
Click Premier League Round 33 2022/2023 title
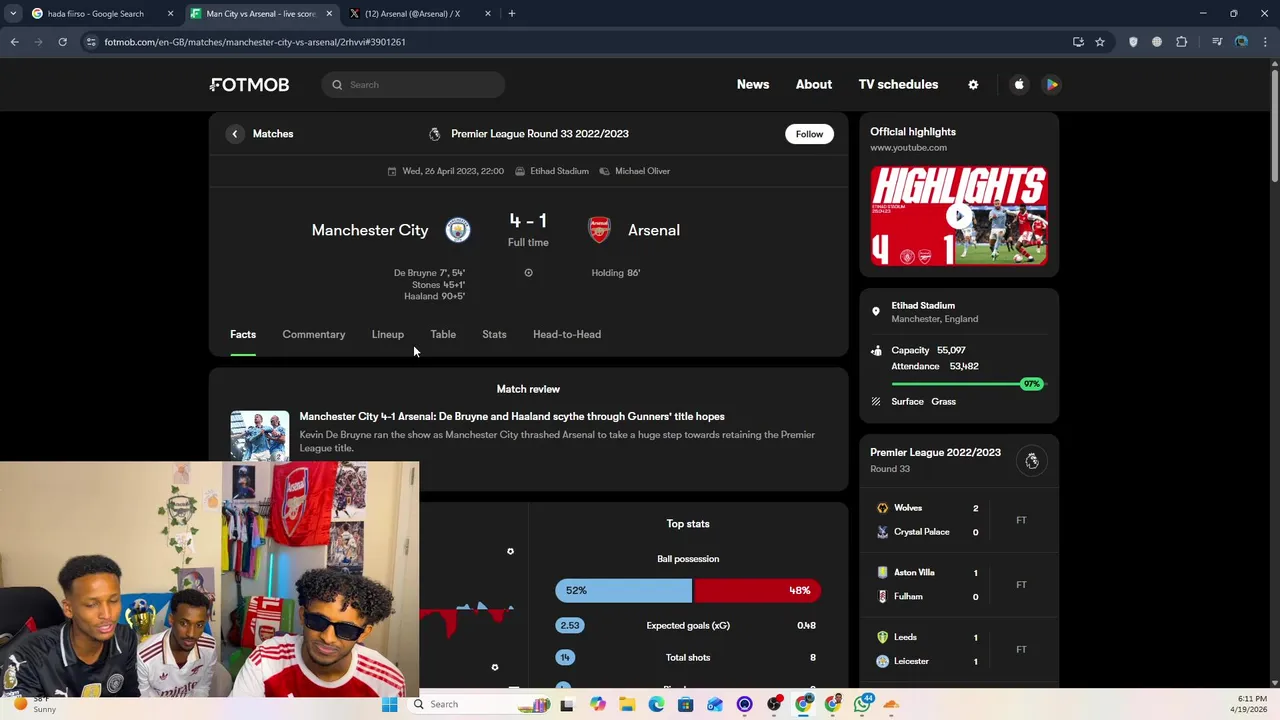(x=540, y=134)
